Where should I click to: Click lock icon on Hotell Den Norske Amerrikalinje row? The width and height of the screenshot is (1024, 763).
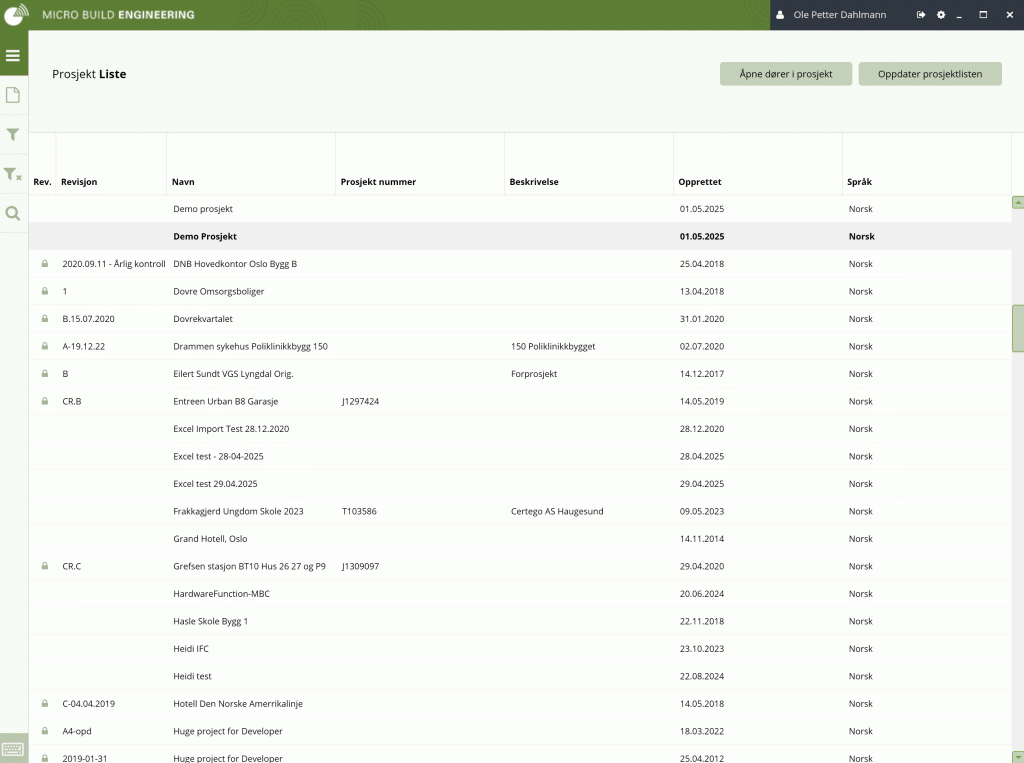click(44, 704)
